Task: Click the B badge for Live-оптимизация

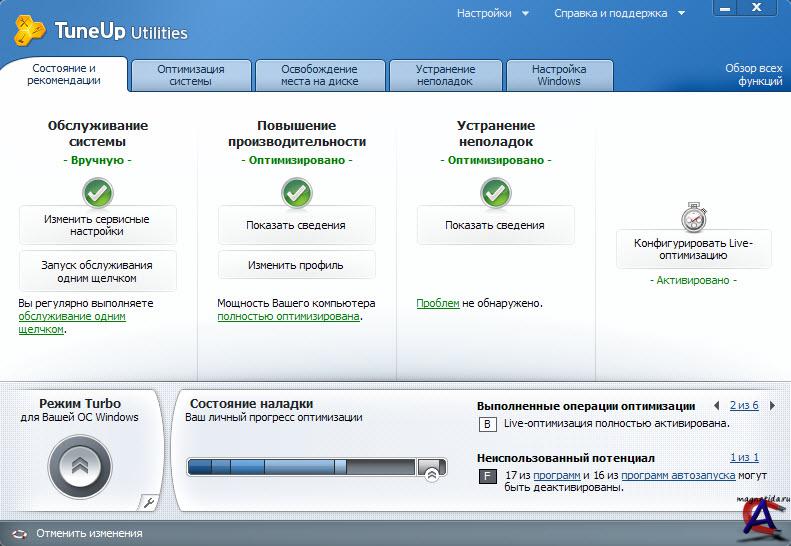Action: coord(487,425)
